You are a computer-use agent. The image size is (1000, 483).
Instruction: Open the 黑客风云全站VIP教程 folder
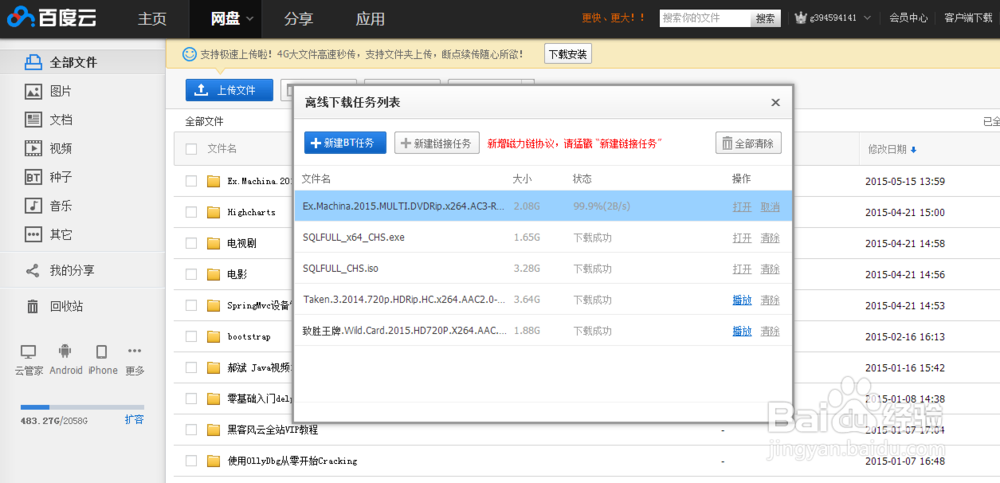272,429
